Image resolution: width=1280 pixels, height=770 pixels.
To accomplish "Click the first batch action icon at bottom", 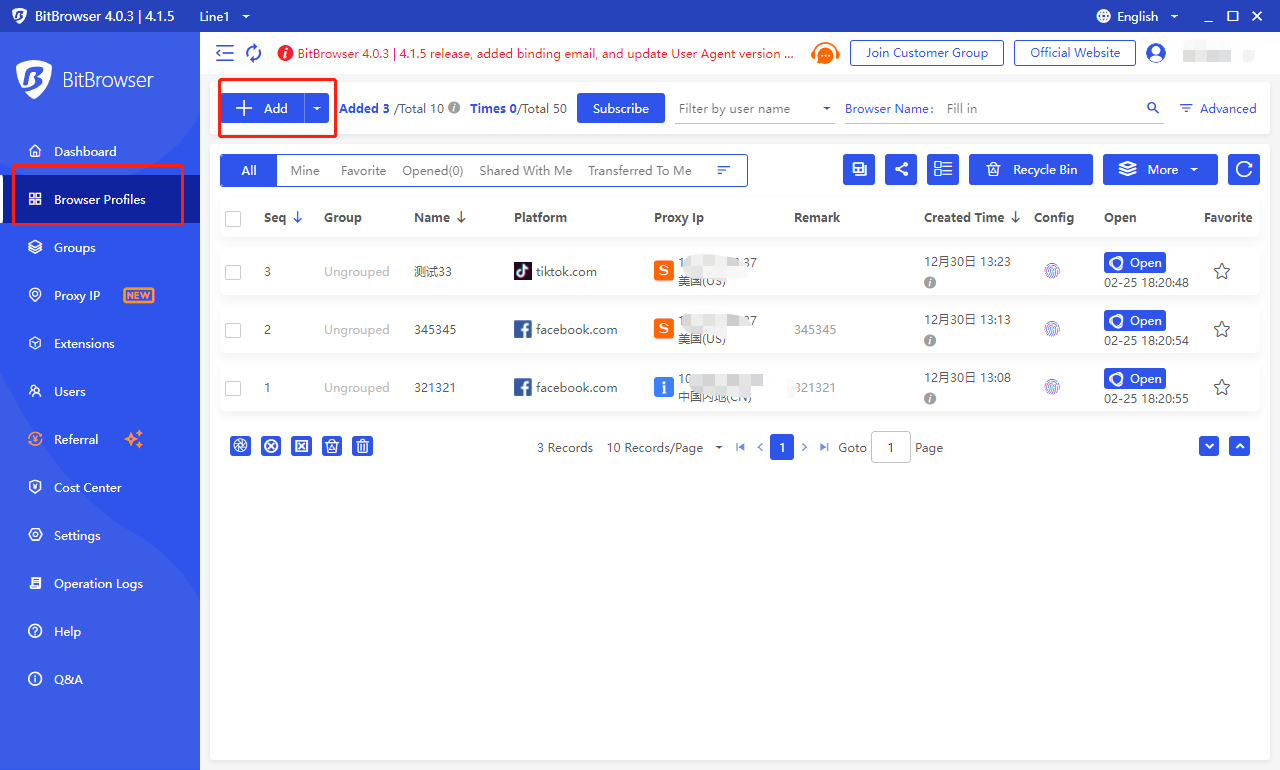I will point(240,447).
